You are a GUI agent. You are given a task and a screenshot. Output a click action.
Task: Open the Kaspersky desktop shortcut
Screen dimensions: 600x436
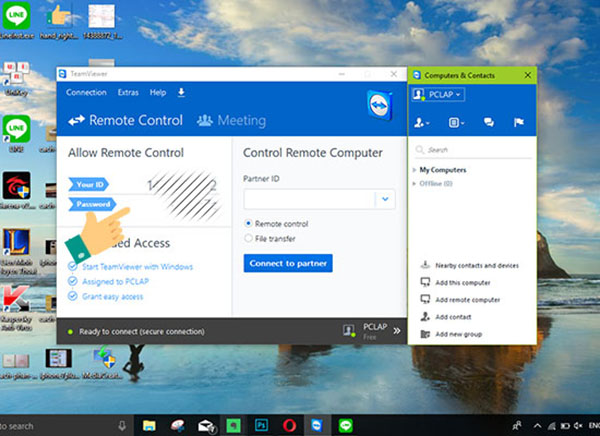point(15,299)
